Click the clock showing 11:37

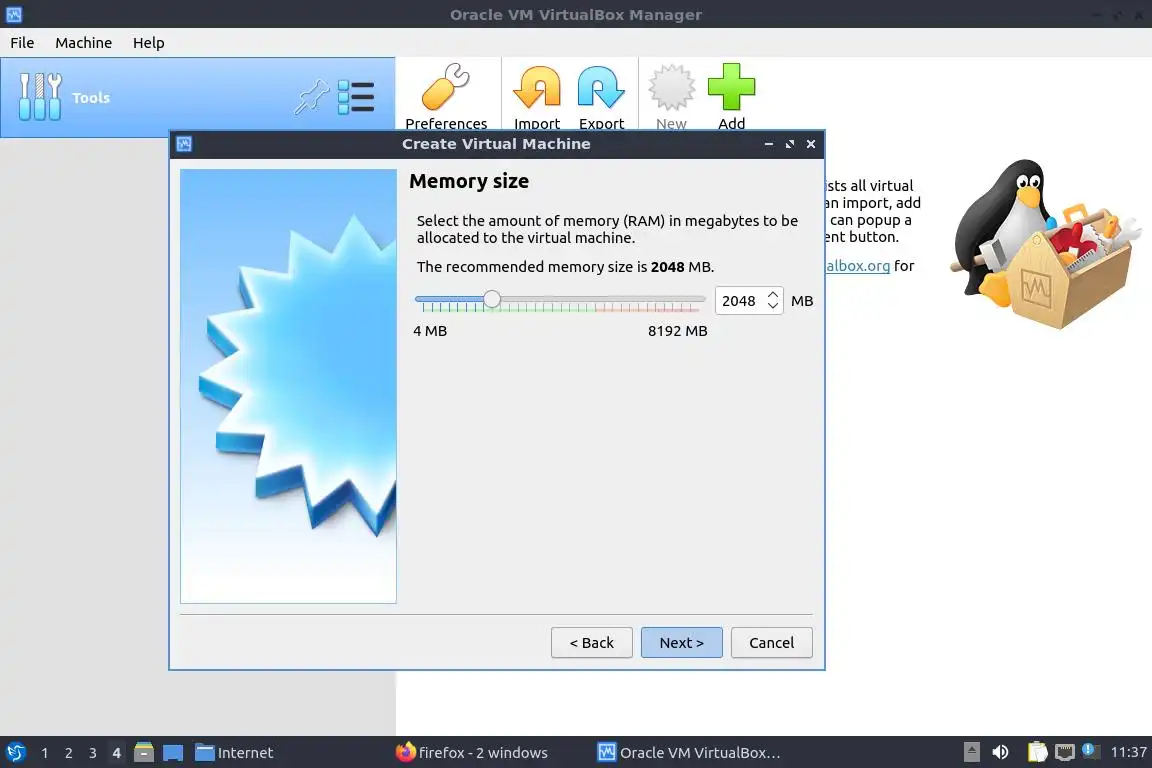pyautogui.click(x=1128, y=752)
